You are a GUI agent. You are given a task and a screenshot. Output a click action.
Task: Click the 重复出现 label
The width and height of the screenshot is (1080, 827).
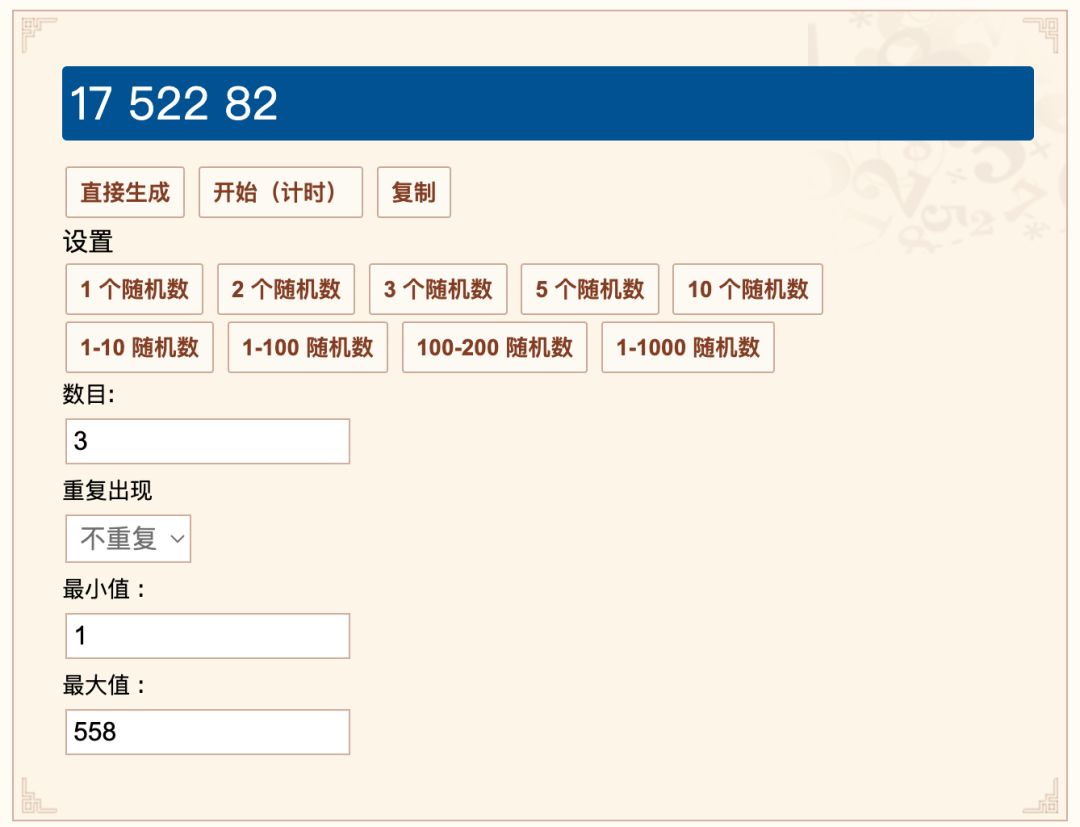coord(107,490)
